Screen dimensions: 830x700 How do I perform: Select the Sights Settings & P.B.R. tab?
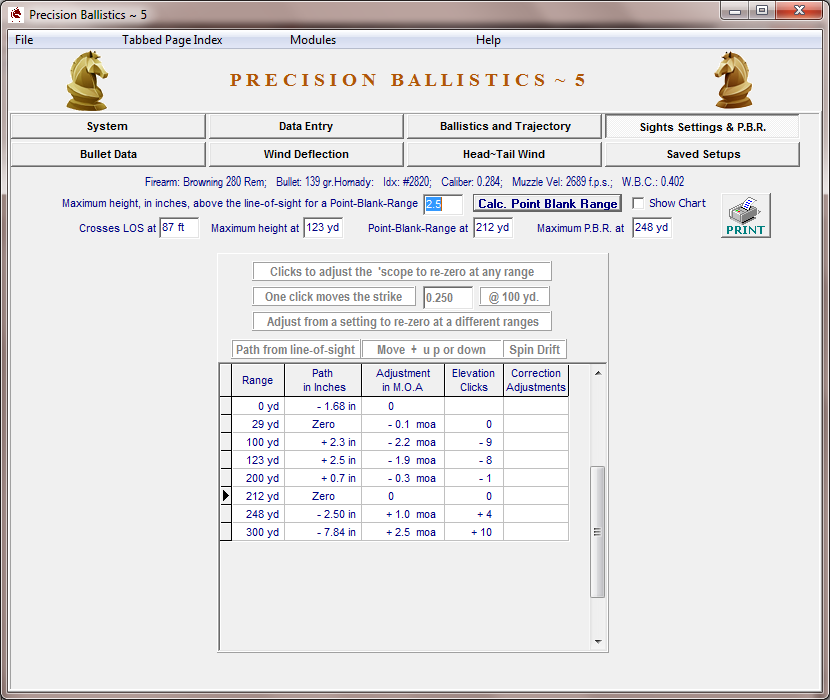702,127
